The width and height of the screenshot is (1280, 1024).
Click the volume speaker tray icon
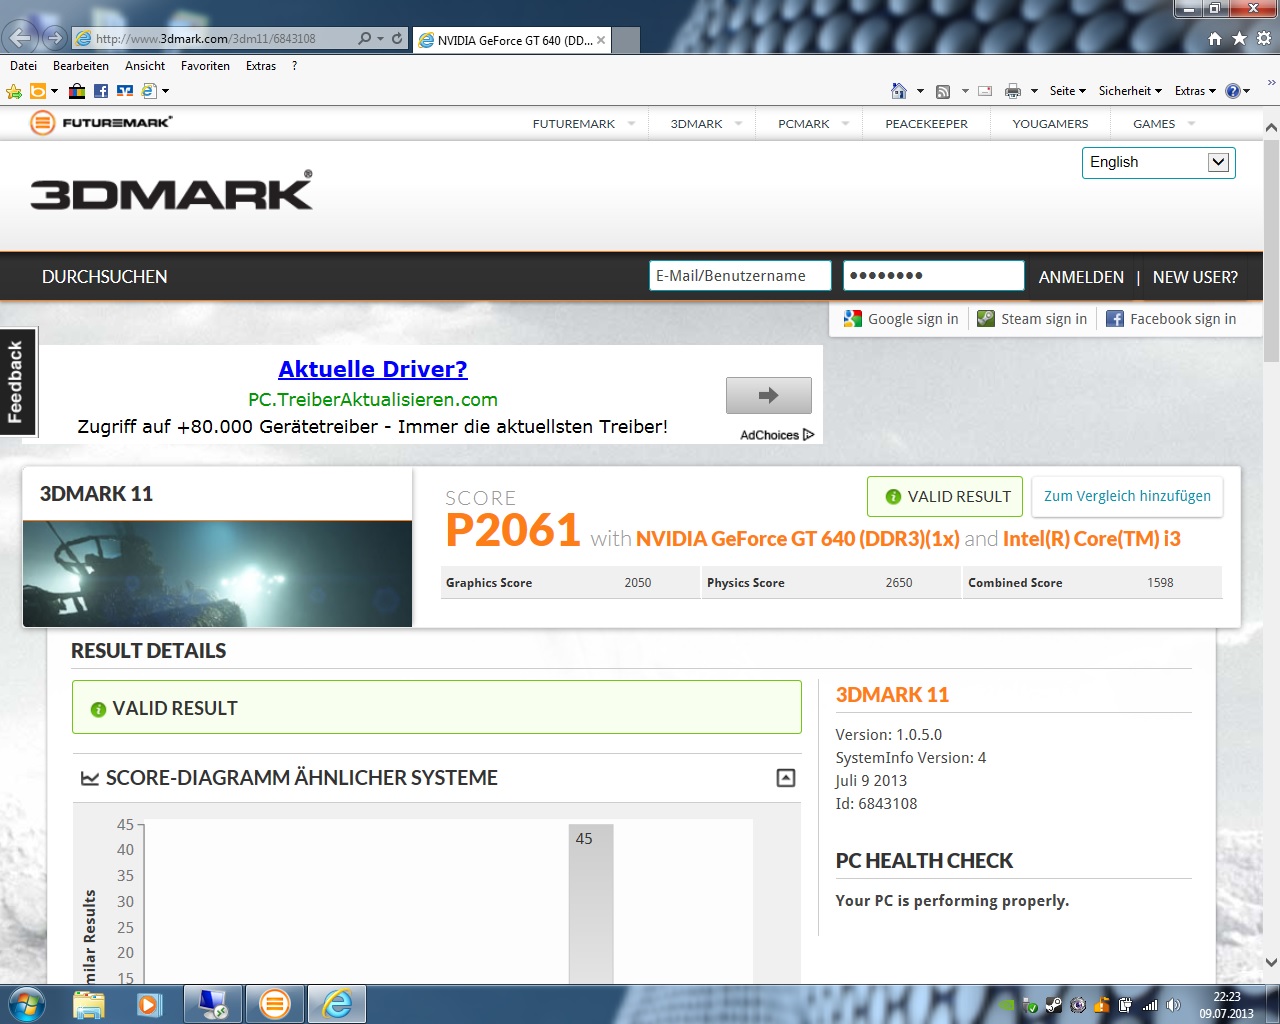[1173, 1005]
